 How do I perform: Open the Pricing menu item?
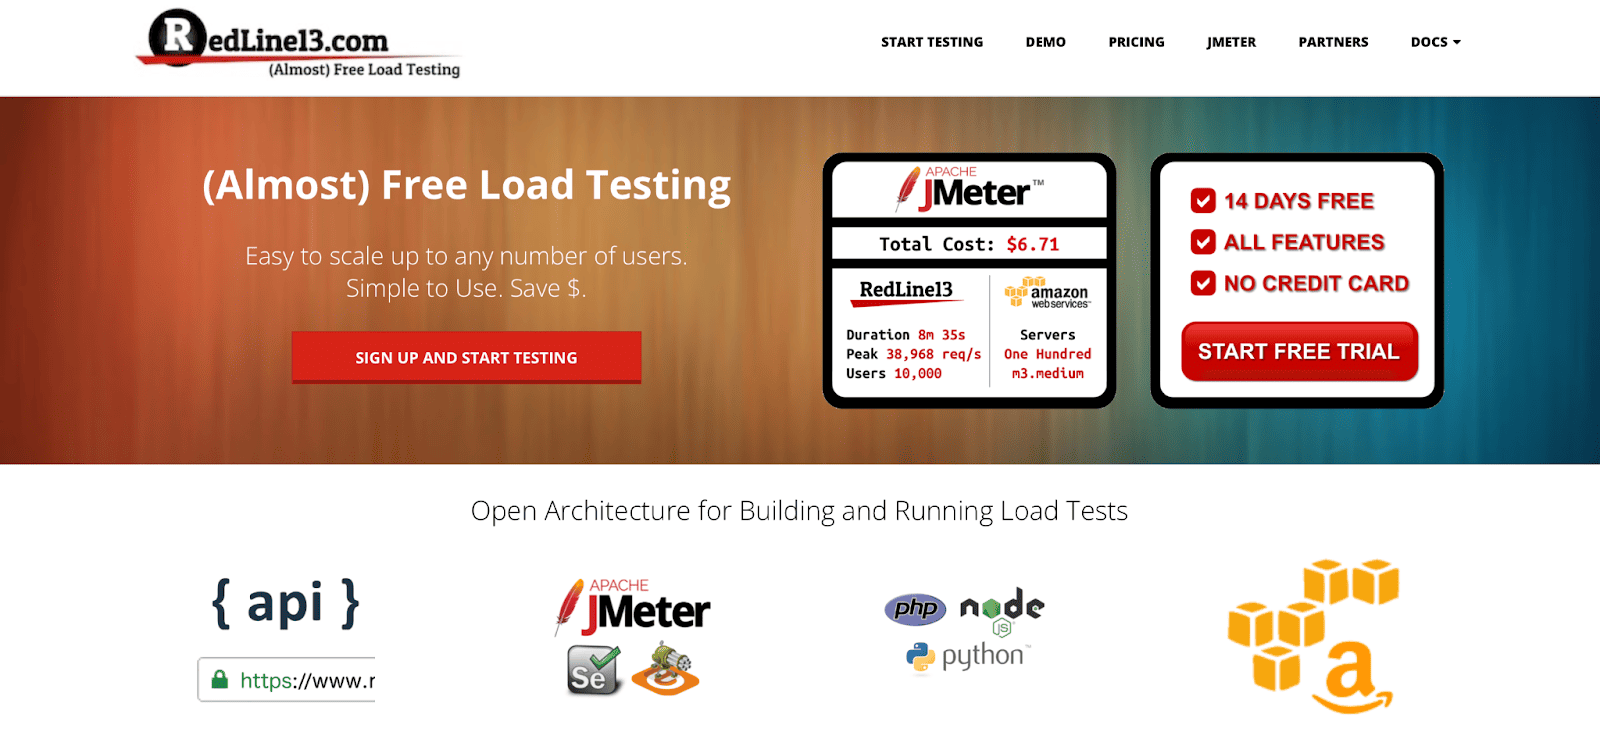(x=1136, y=42)
